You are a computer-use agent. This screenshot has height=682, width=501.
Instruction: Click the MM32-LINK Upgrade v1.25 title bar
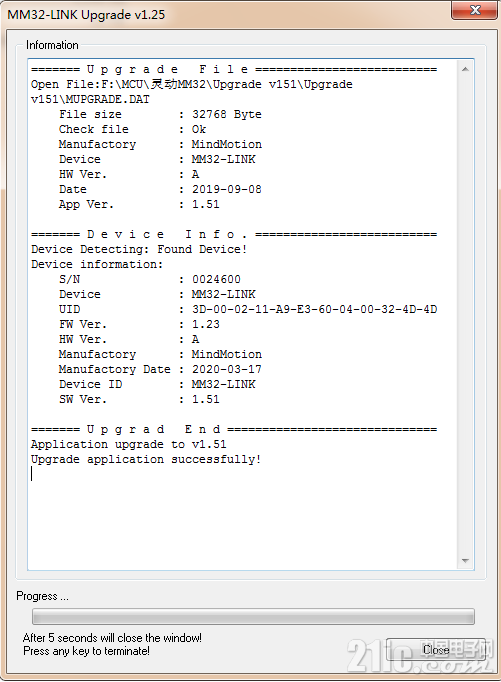click(x=226, y=14)
